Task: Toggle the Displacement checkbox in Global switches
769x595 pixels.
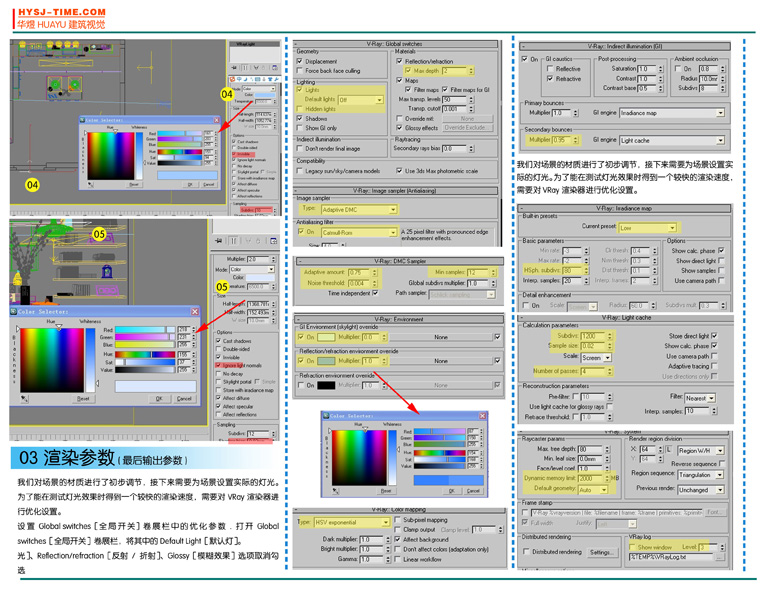Action: click(x=301, y=61)
